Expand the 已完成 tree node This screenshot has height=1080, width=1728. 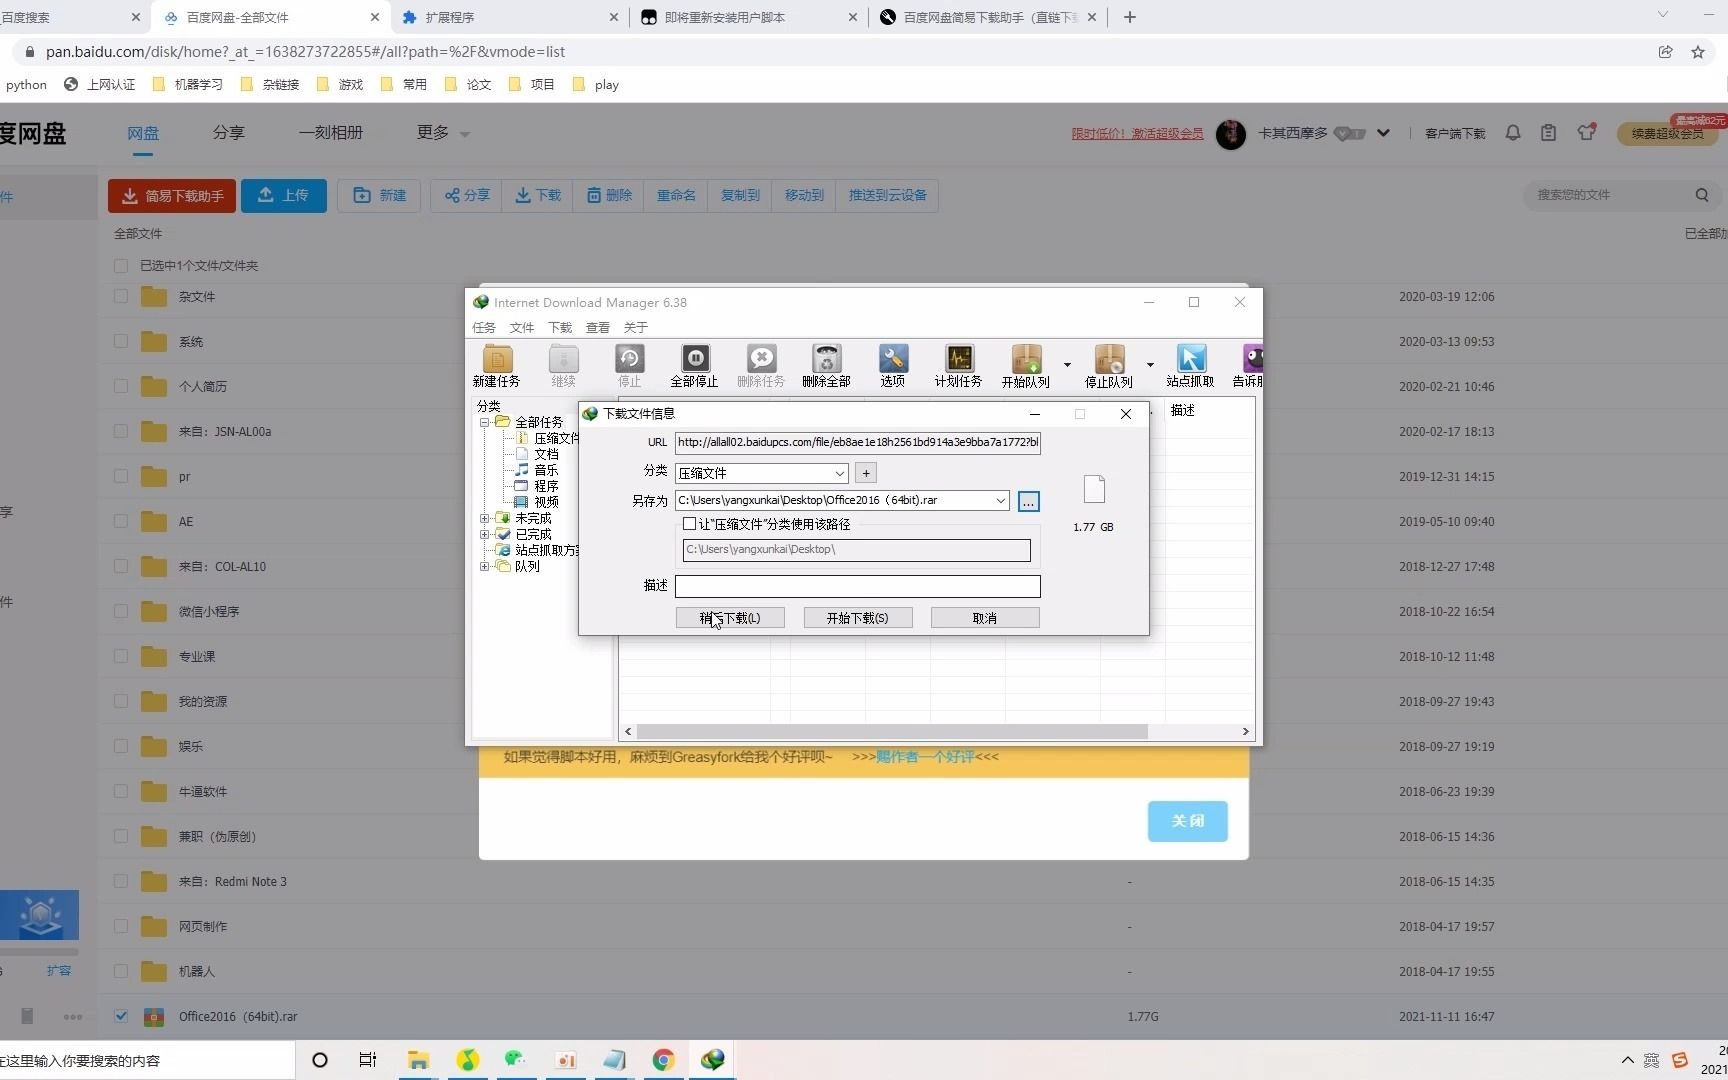tap(485, 534)
